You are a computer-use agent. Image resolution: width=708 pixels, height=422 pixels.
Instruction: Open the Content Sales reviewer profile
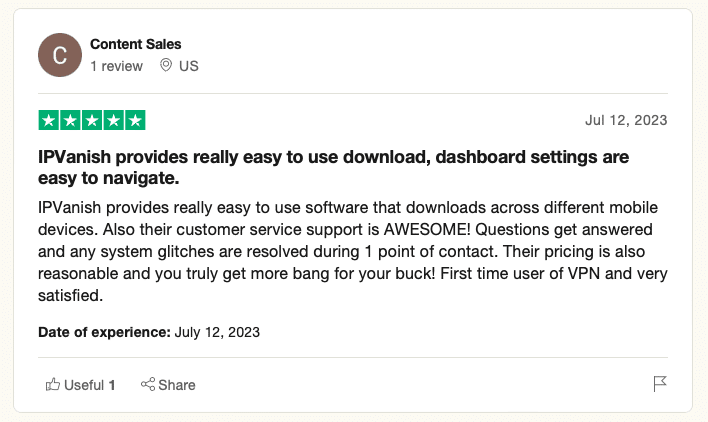[x=135, y=44]
